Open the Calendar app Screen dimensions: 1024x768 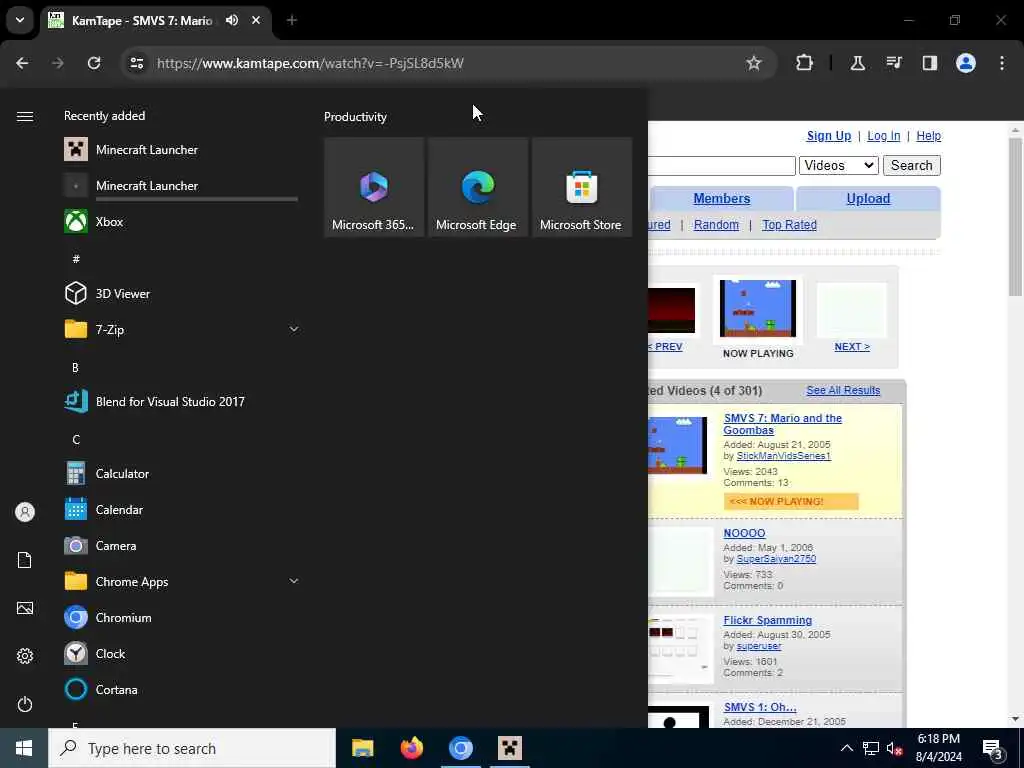[x=181, y=509]
